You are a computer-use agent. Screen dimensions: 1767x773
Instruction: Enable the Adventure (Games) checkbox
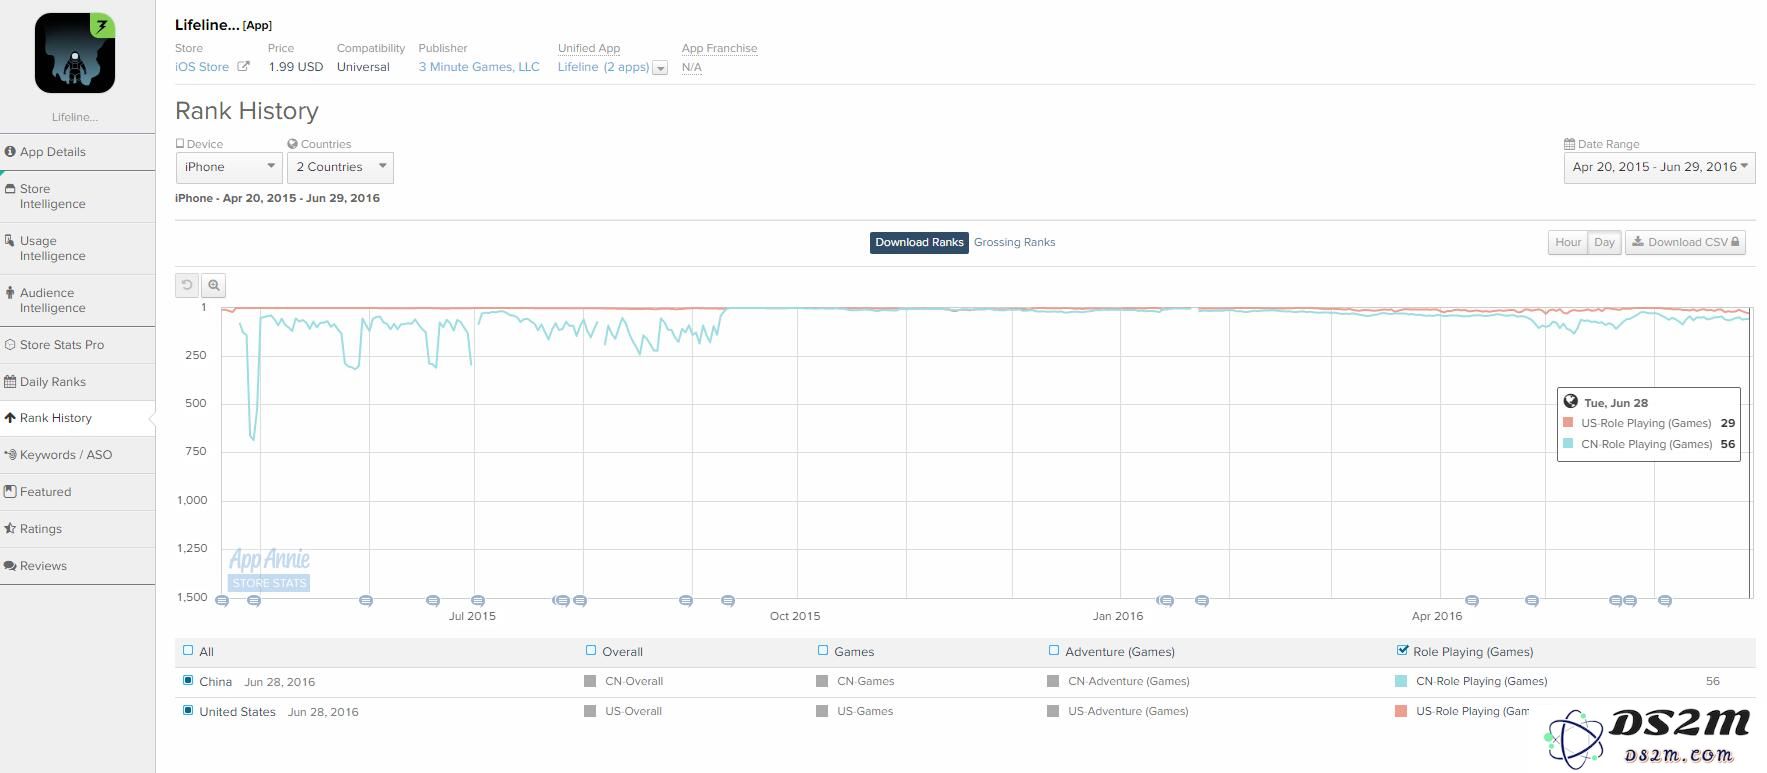coord(1053,650)
